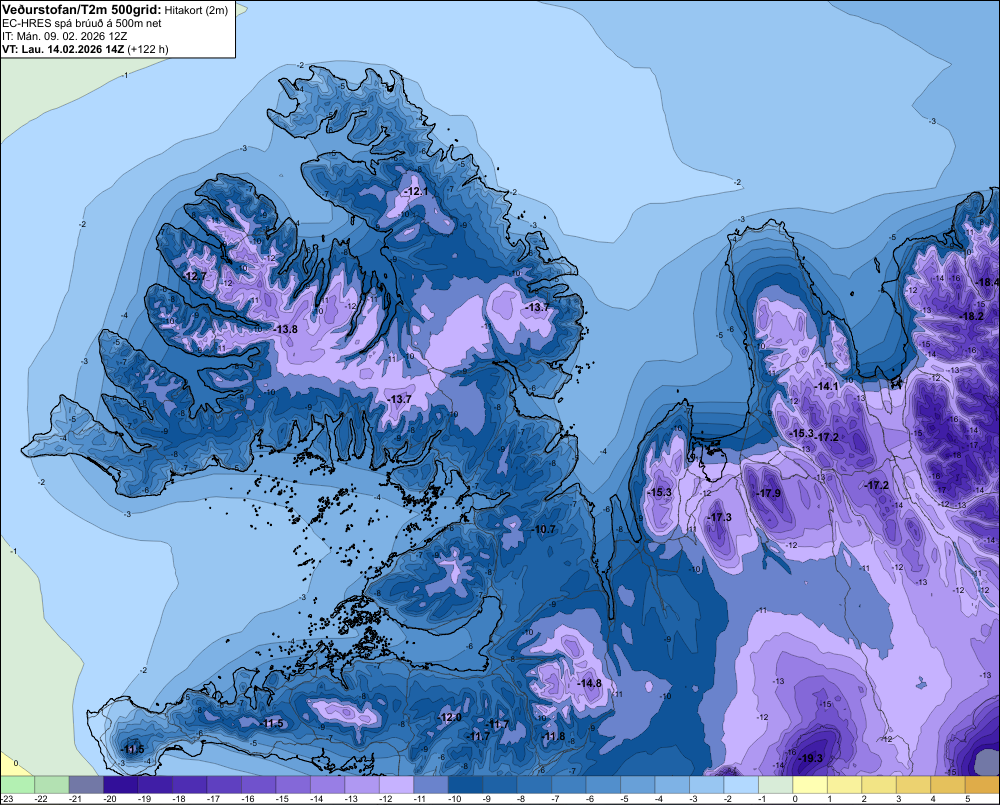Click the -12.1 temperature value on the map
The image size is (1000, 805).
click(x=416, y=191)
